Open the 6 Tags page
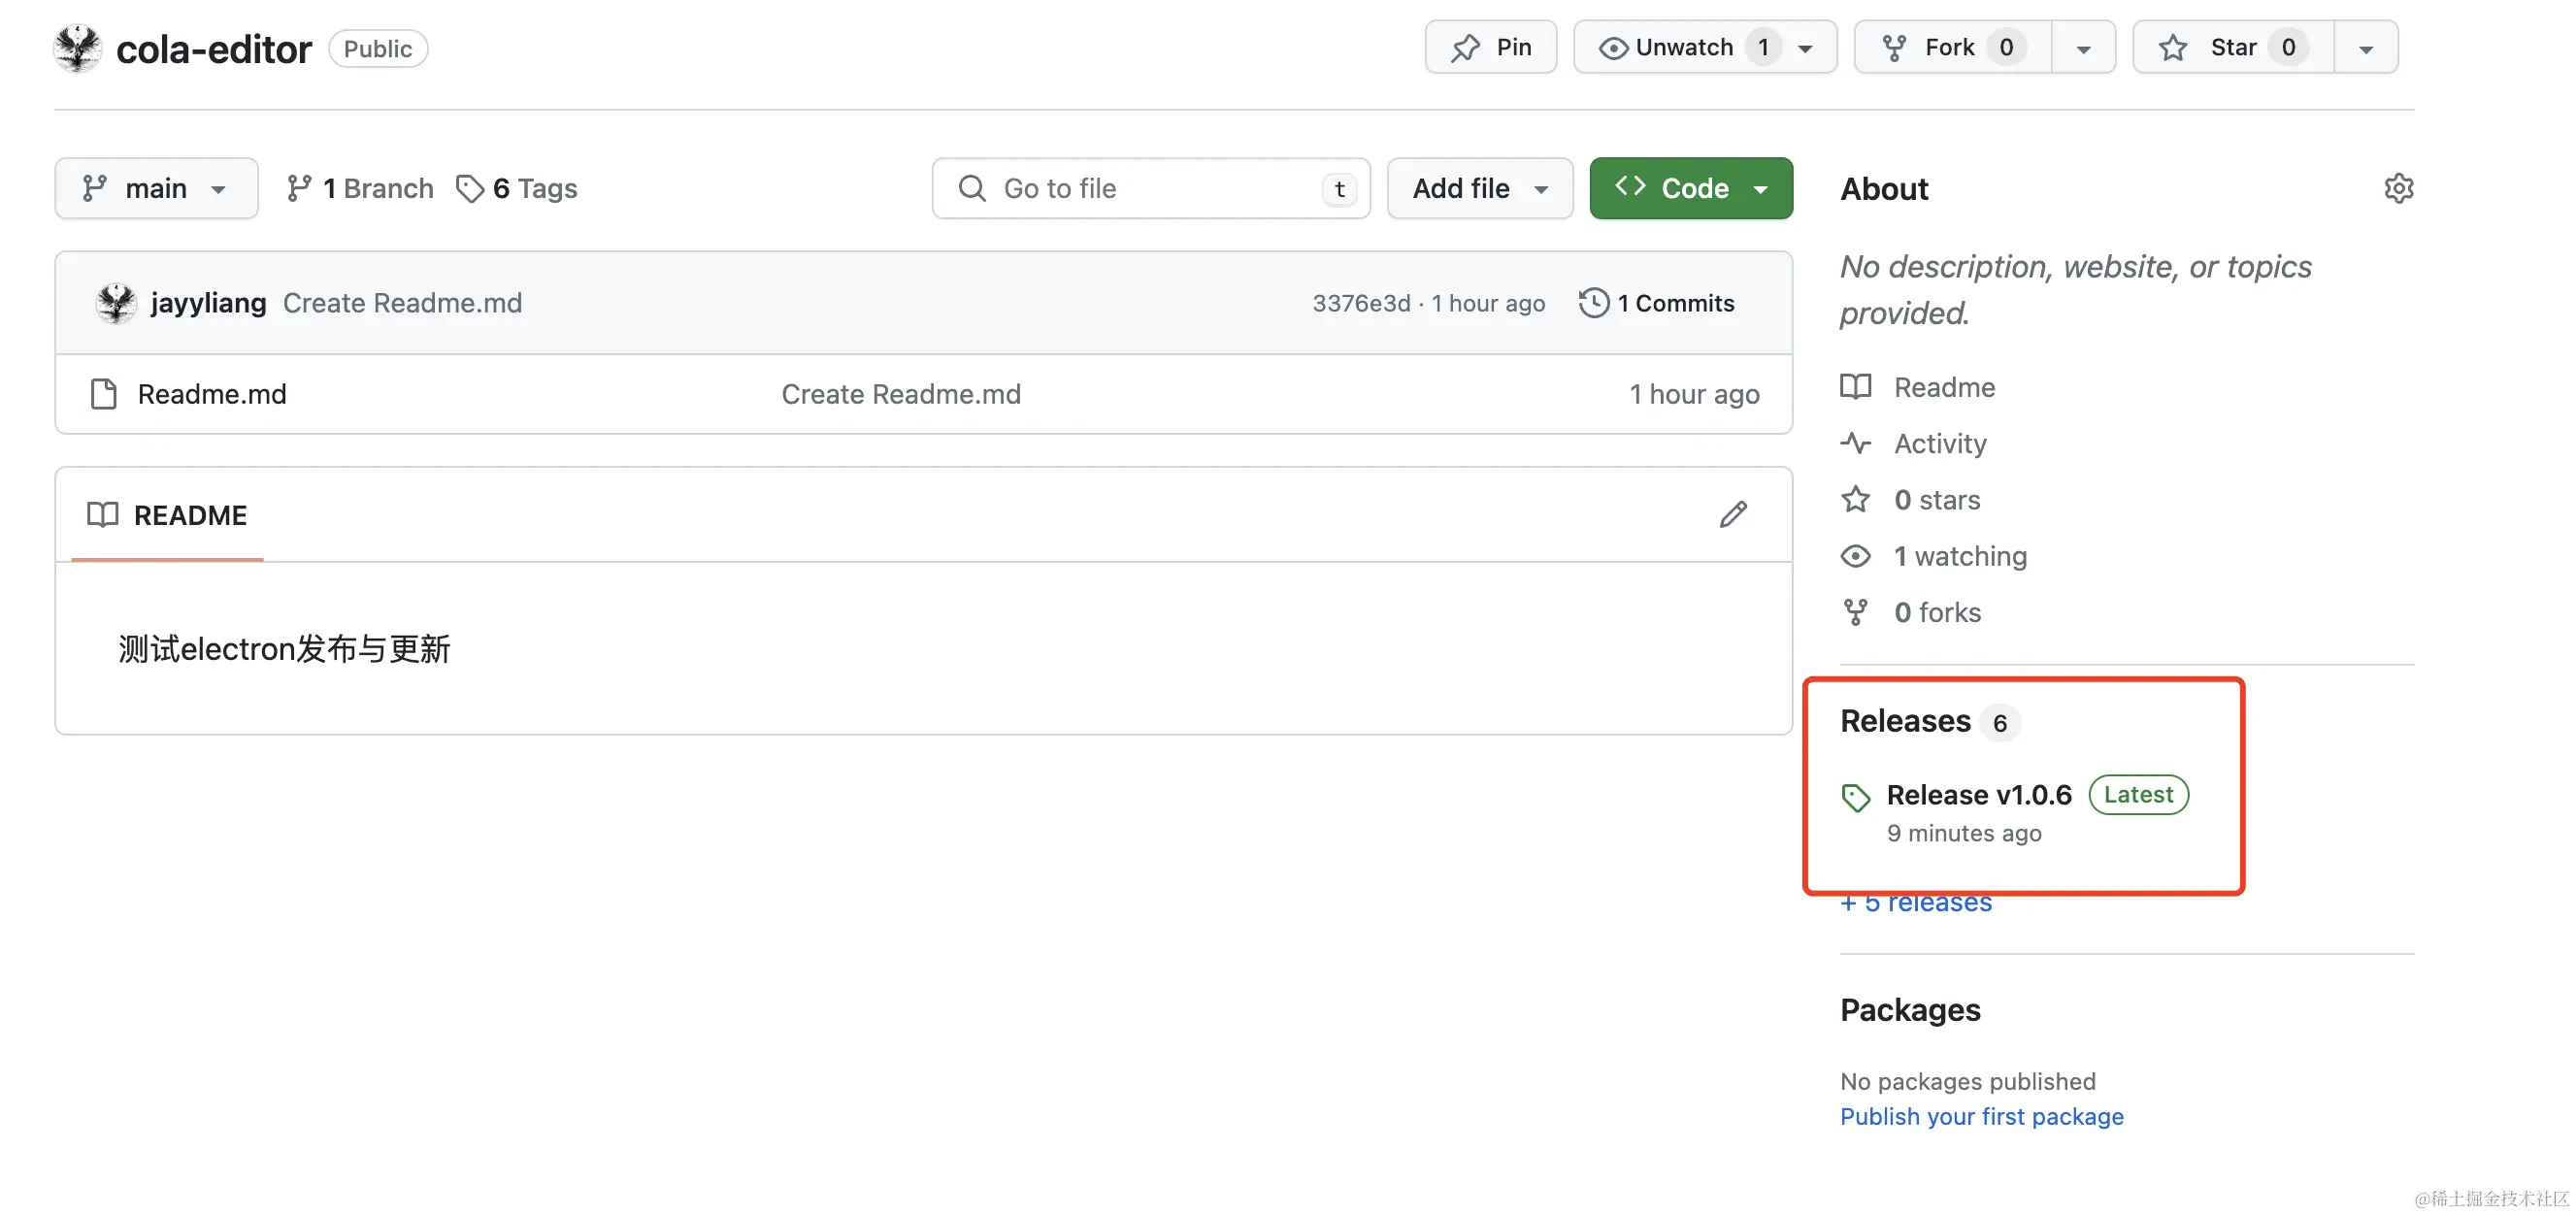This screenshot has width=2576, height=1215. (x=517, y=188)
